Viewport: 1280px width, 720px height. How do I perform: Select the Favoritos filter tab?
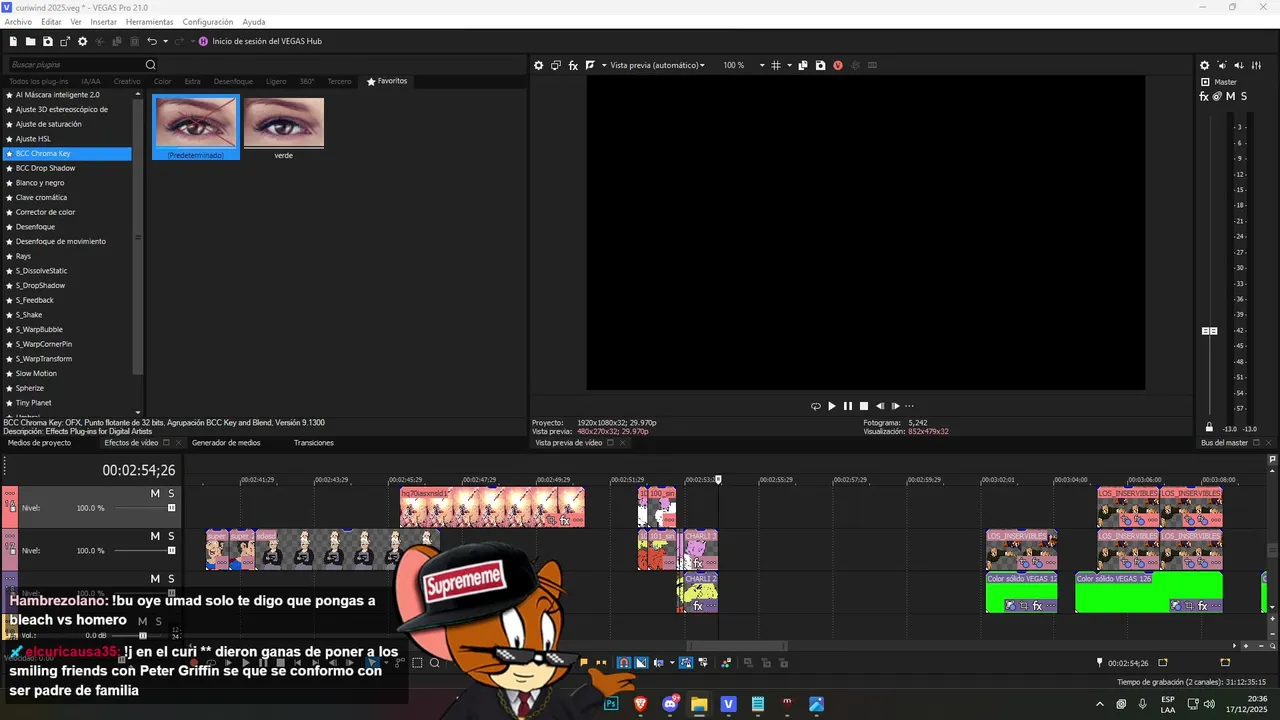[x=387, y=81]
